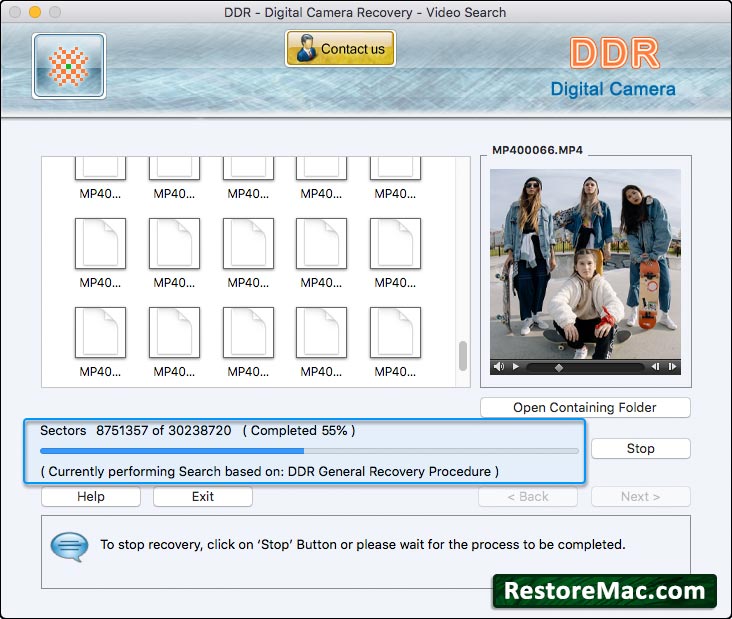Screen dimensions: 732x619
Task: Click the greyed-out Back button
Action: tap(528, 497)
